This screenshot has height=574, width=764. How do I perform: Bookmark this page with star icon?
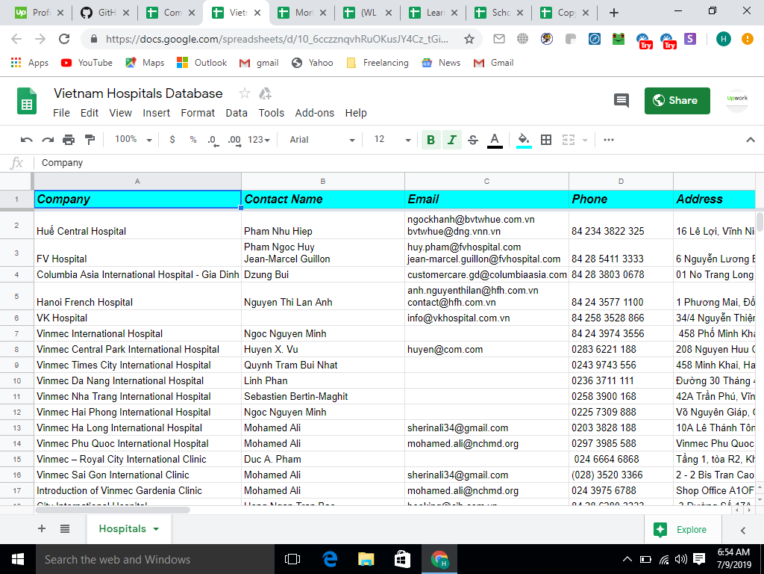click(469, 39)
